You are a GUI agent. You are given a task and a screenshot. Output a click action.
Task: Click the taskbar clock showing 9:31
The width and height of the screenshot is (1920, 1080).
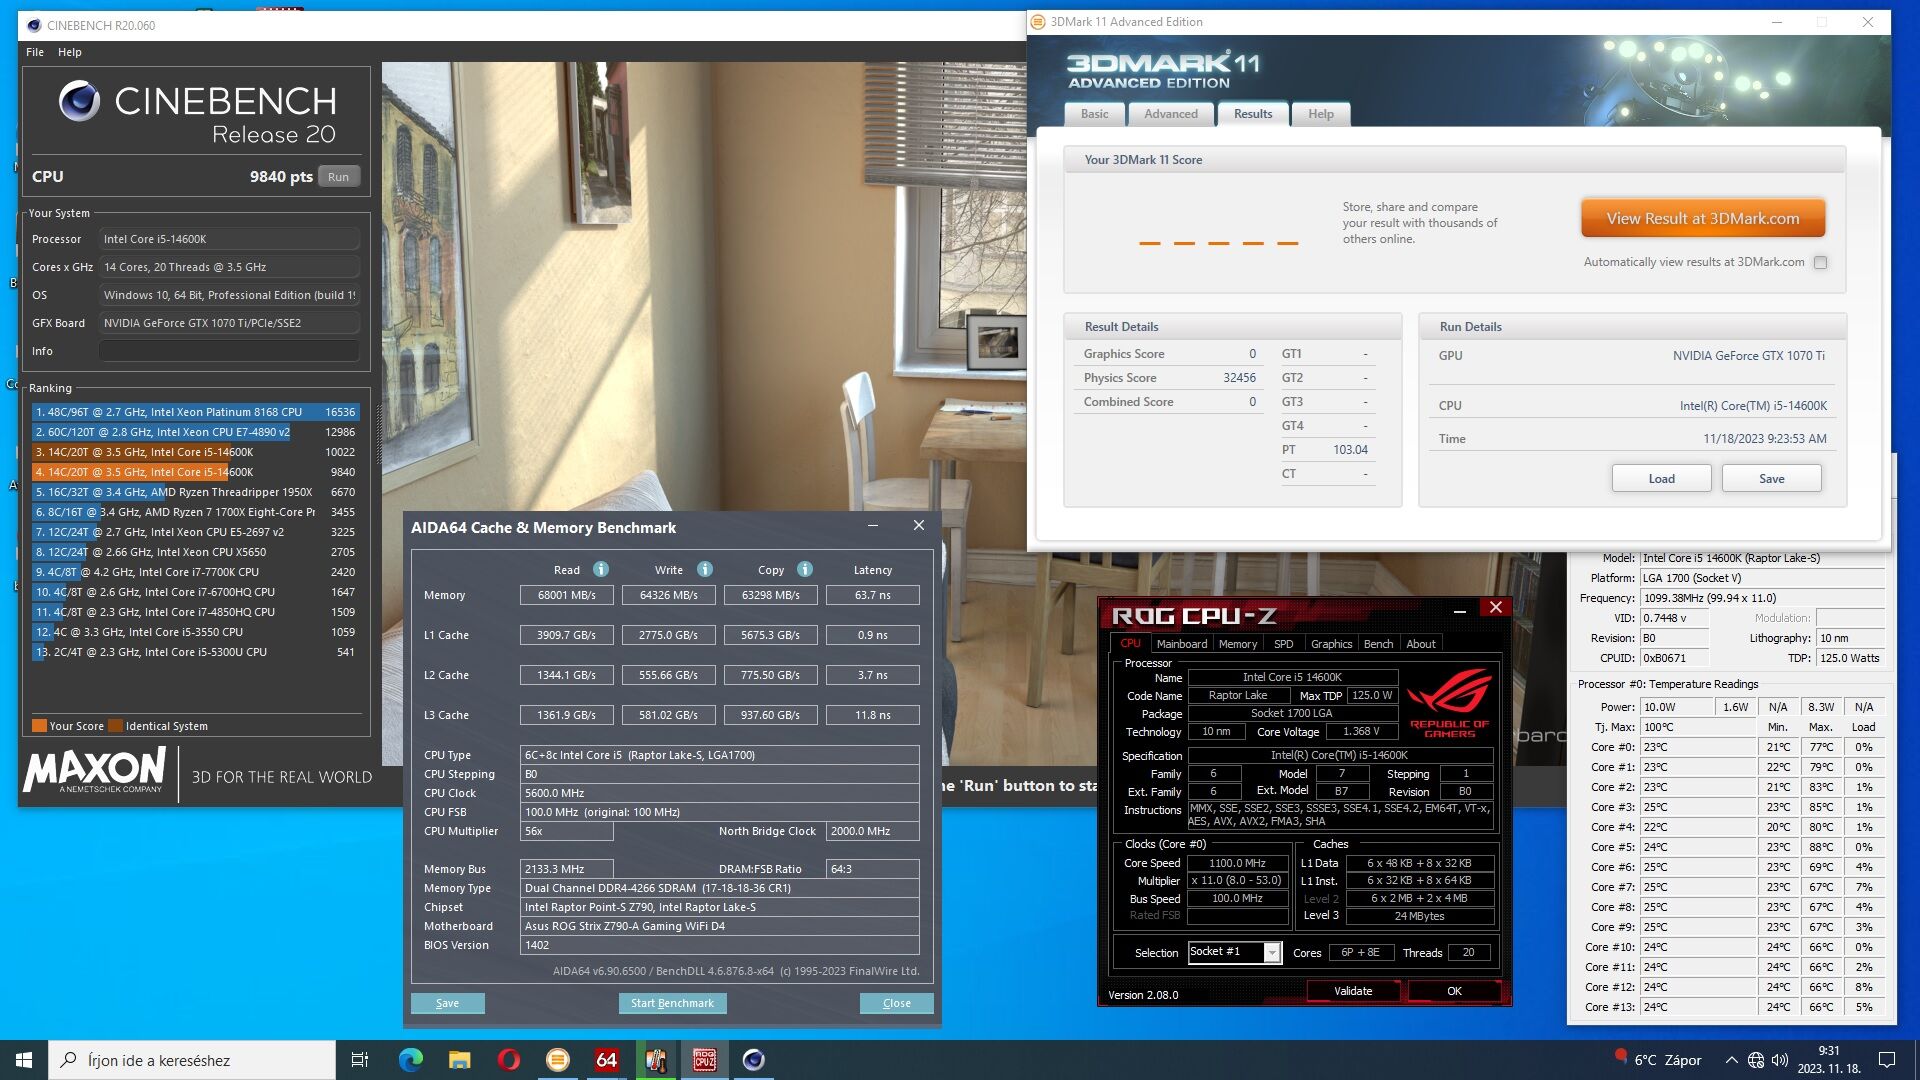click(x=1829, y=1060)
